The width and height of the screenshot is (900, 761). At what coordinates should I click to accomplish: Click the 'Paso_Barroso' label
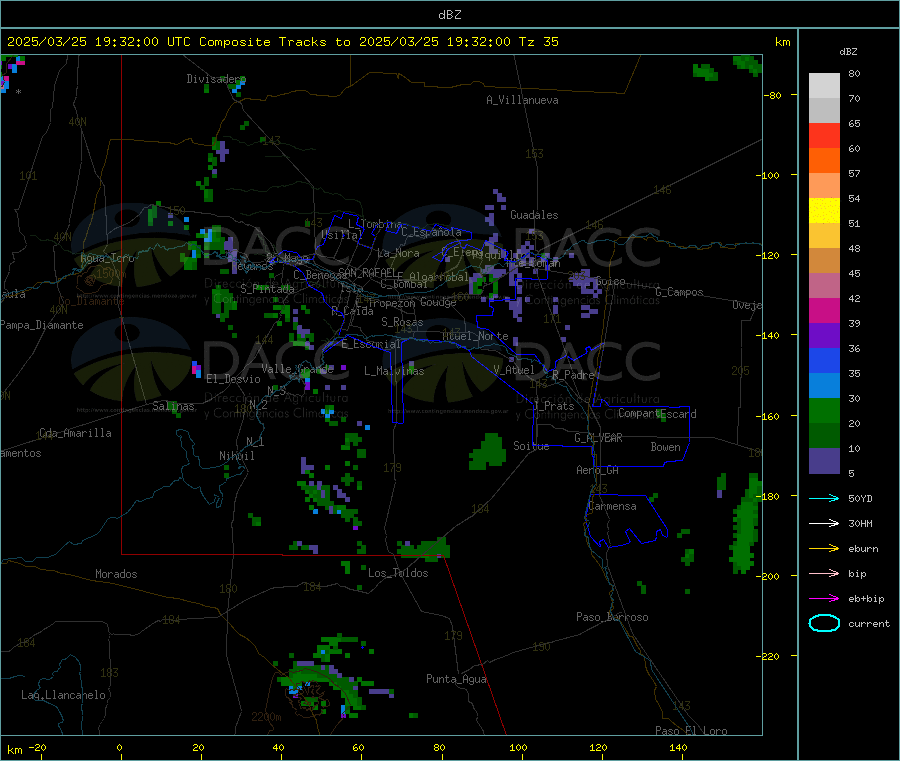coord(612,617)
